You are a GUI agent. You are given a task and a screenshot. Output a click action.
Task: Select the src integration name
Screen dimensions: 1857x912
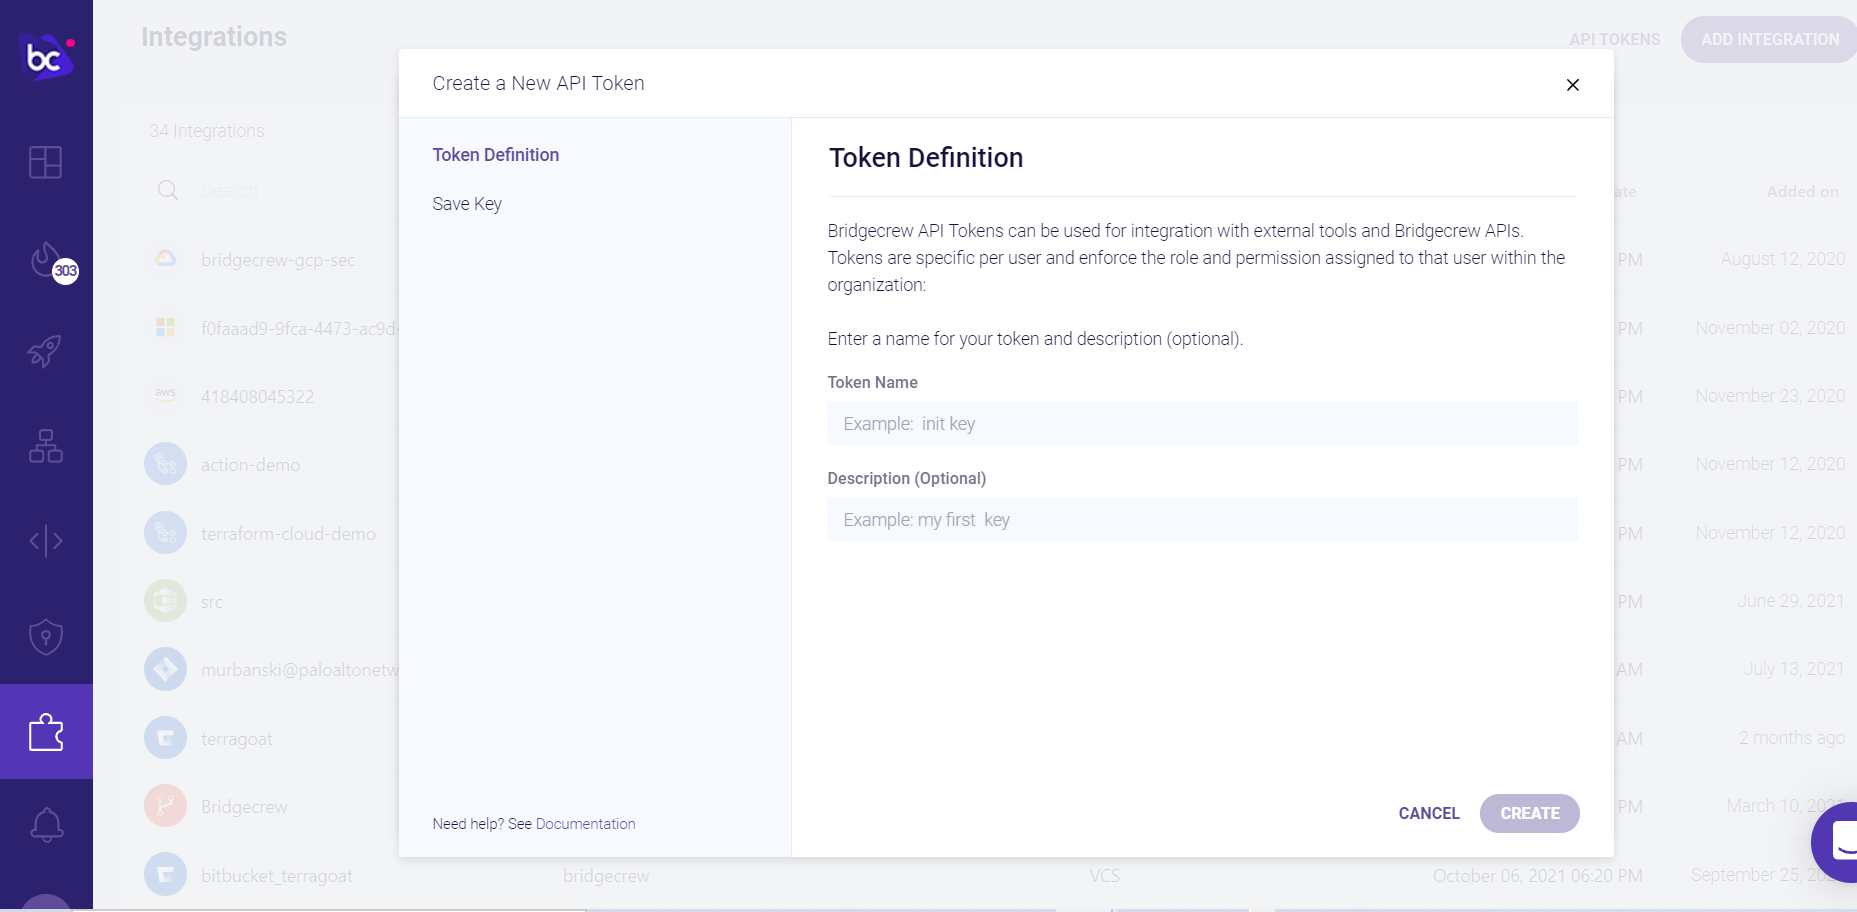[211, 602]
